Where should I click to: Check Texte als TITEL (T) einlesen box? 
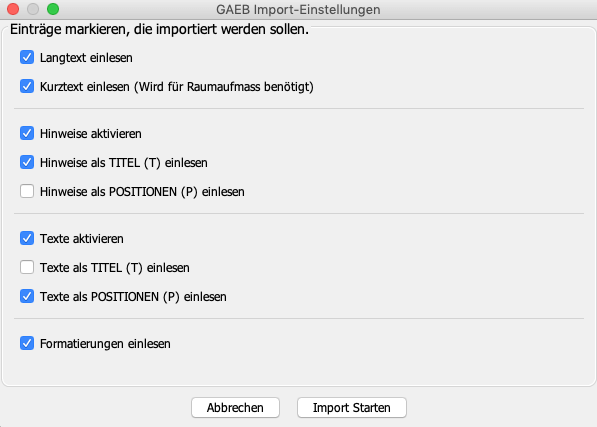coord(27,268)
